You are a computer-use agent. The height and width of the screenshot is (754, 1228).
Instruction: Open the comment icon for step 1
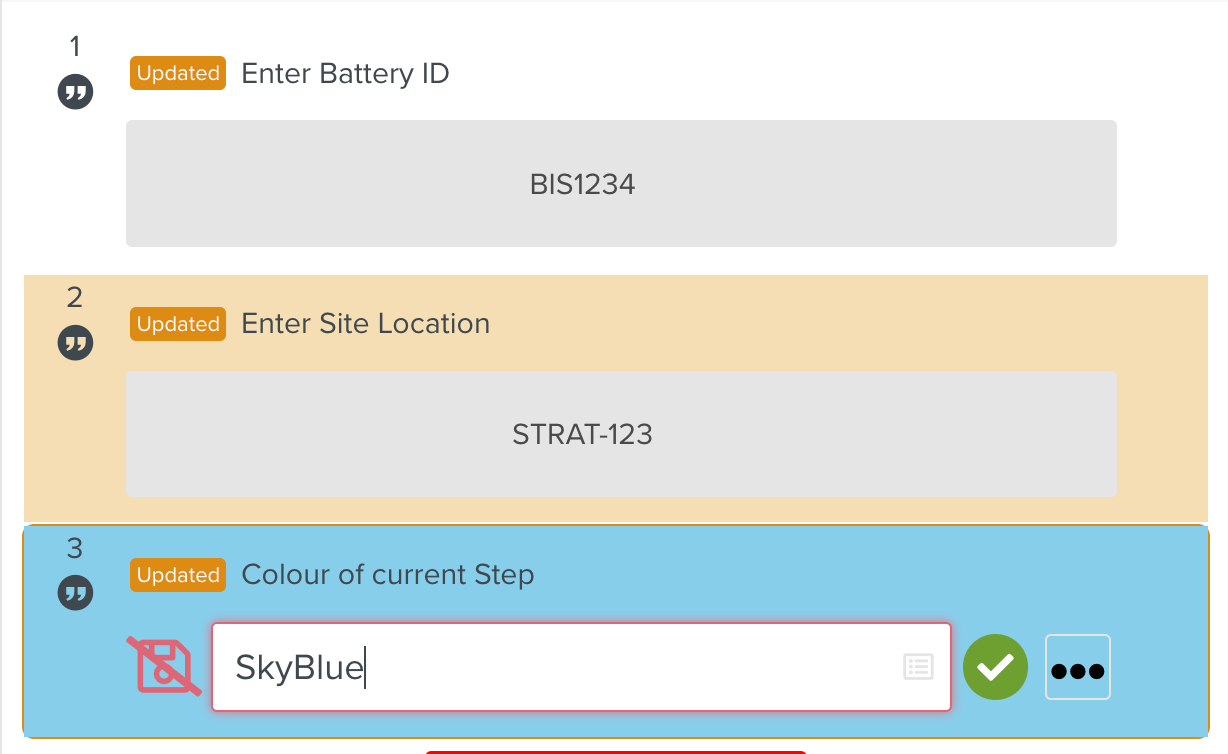click(x=75, y=94)
